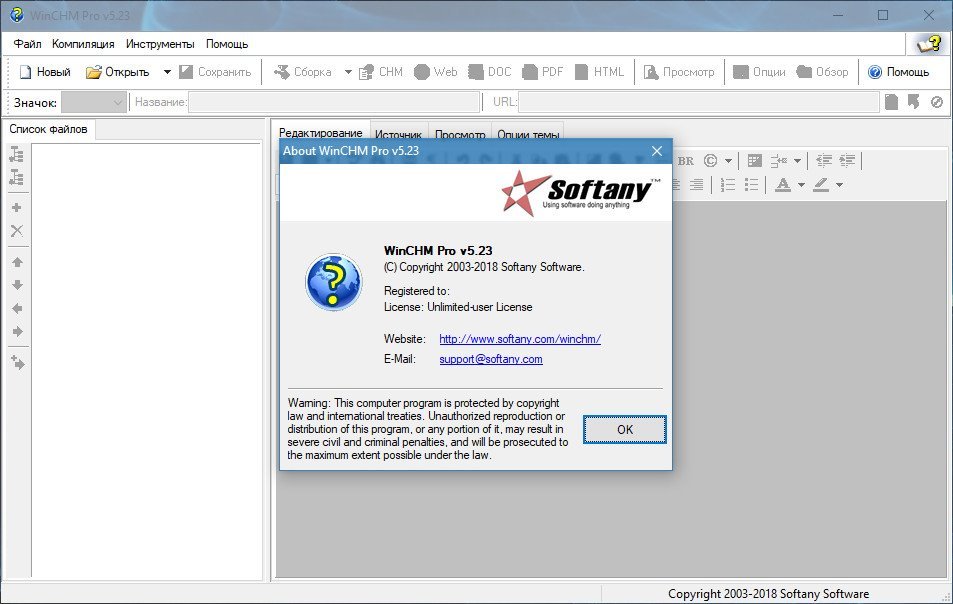
Task: Click the PDF output icon
Action: click(530, 72)
